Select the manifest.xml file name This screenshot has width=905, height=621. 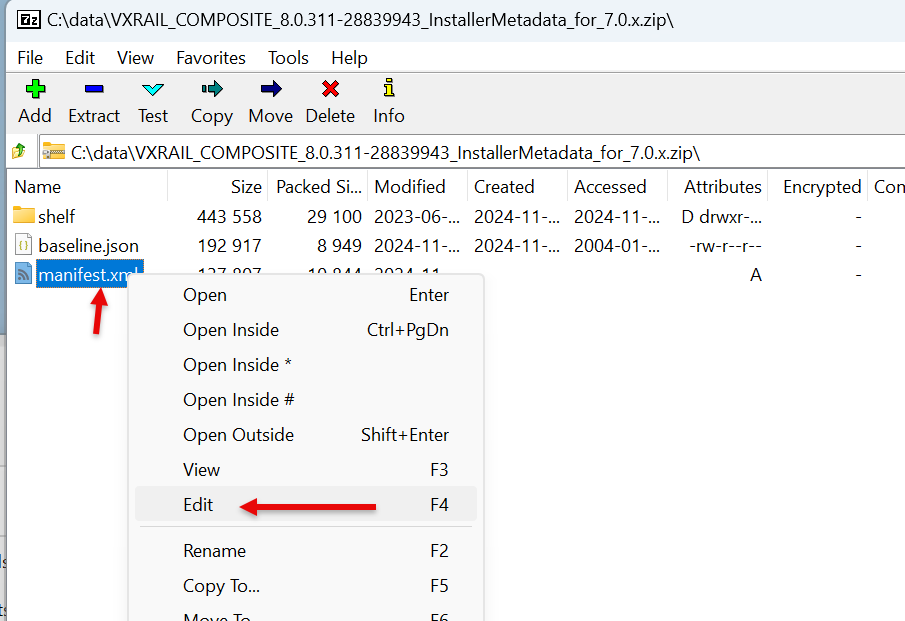click(89, 274)
